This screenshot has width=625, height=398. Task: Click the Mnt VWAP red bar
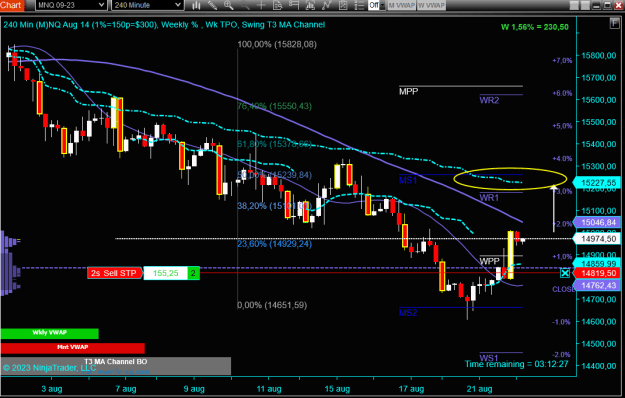click(73, 347)
